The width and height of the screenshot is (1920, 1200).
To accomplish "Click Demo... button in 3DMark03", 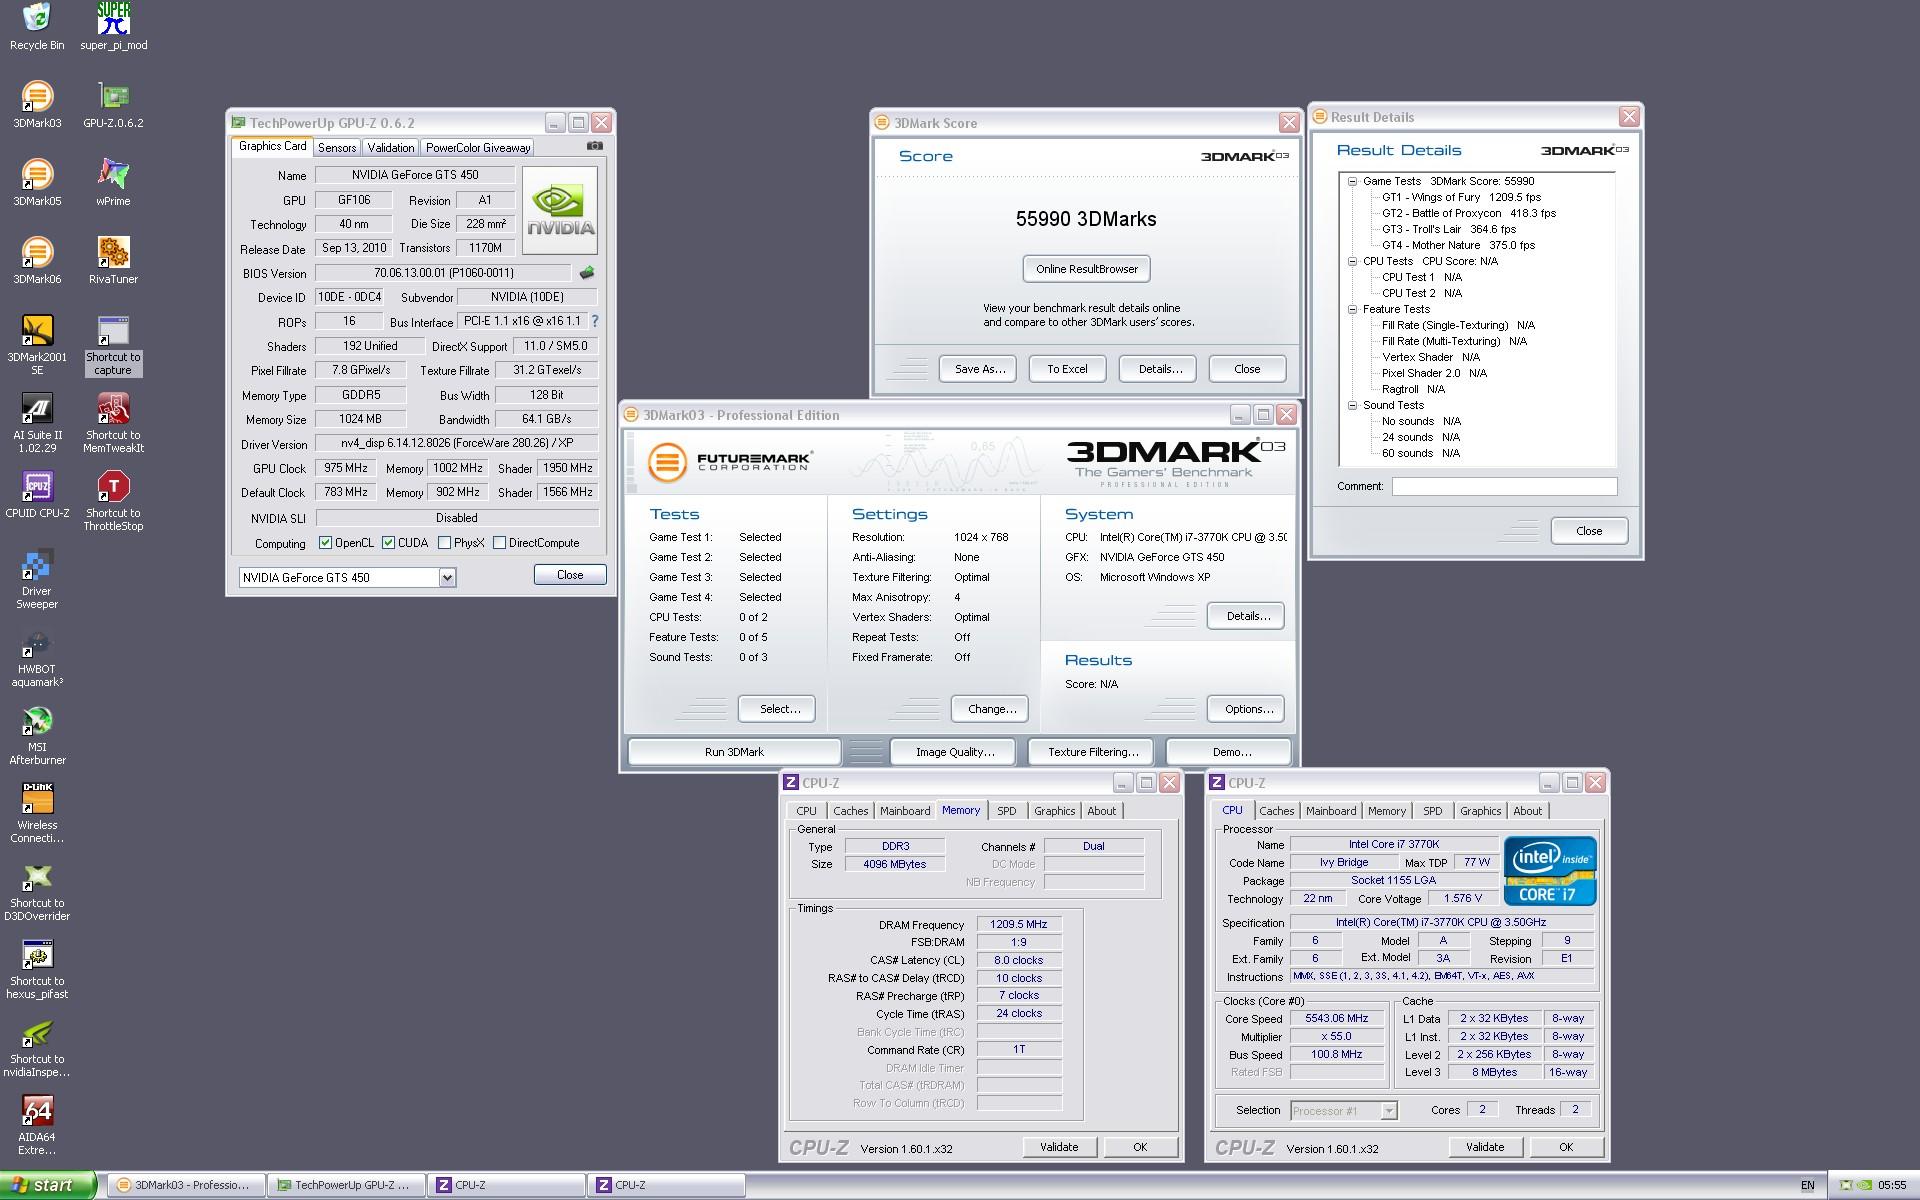I will (1231, 752).
